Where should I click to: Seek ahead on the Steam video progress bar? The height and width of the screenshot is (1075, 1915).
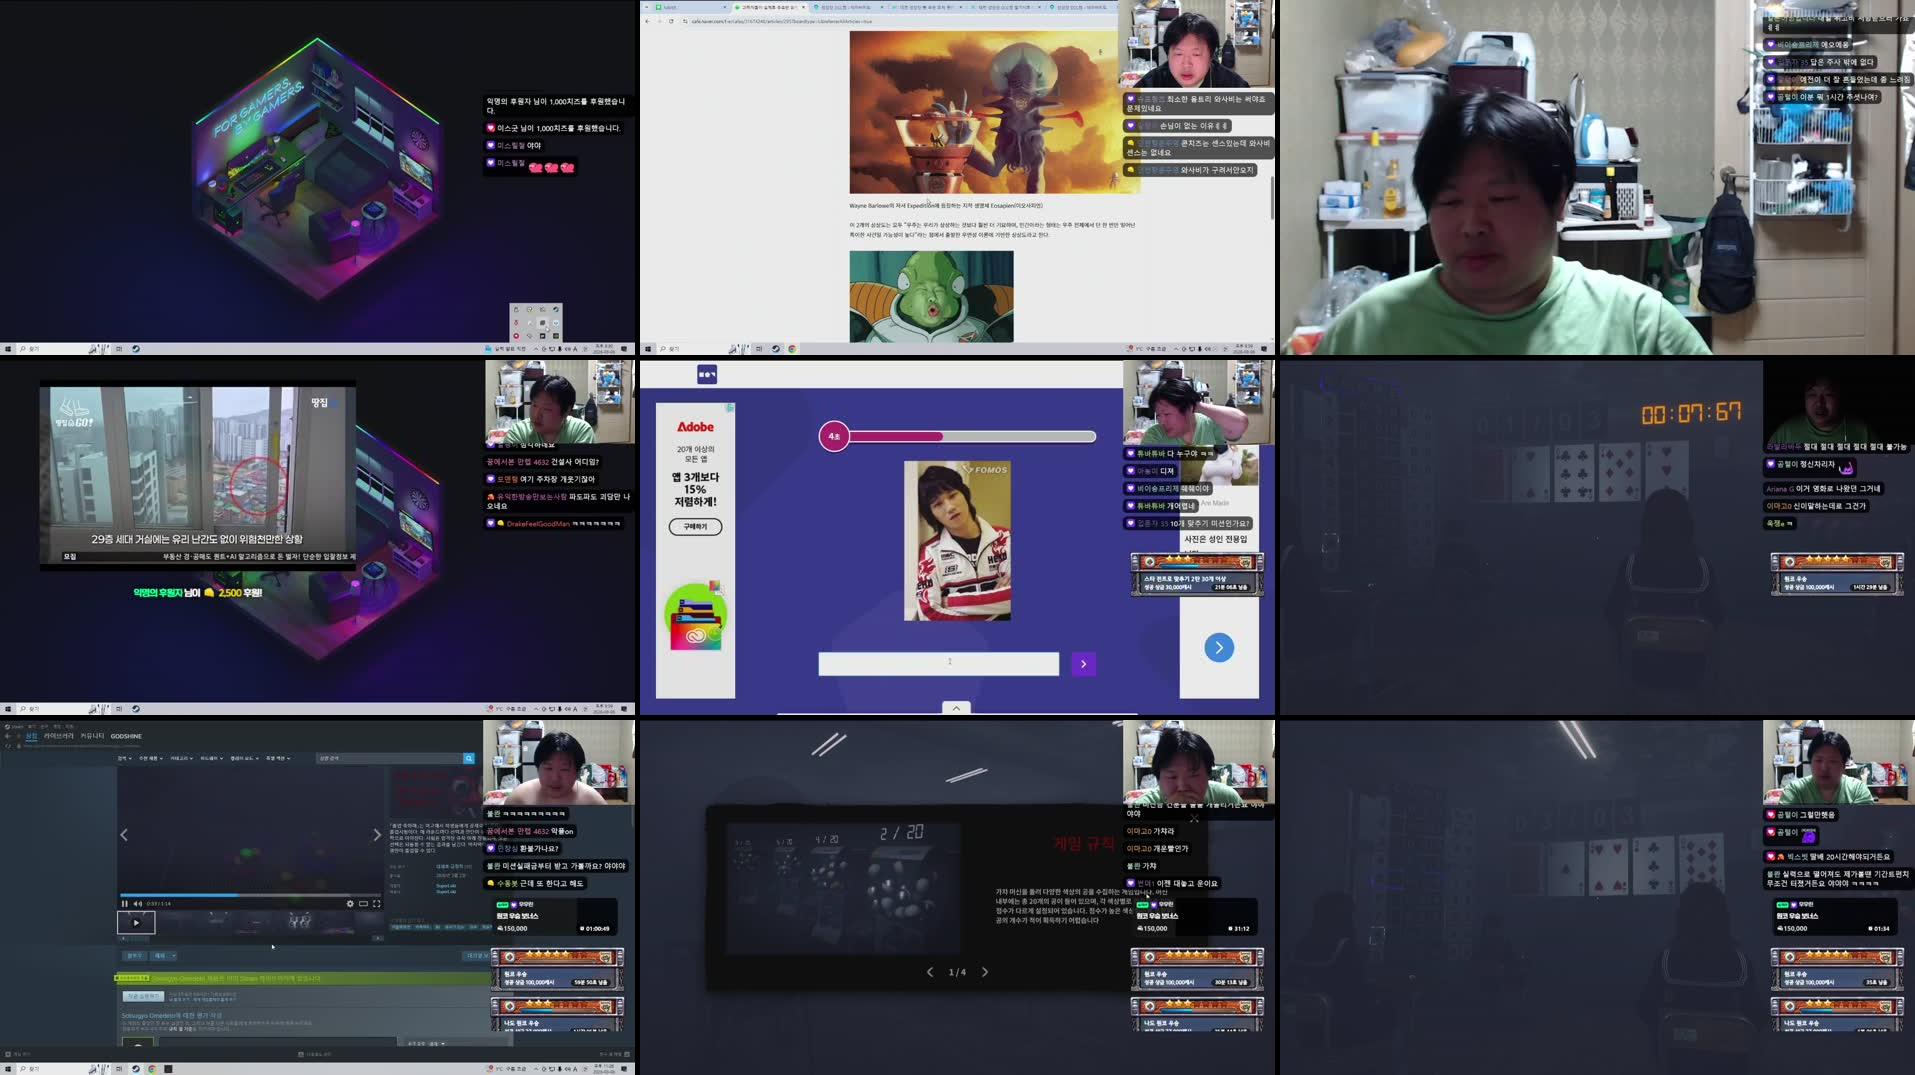pyautogui.click(x=301, y=894)
